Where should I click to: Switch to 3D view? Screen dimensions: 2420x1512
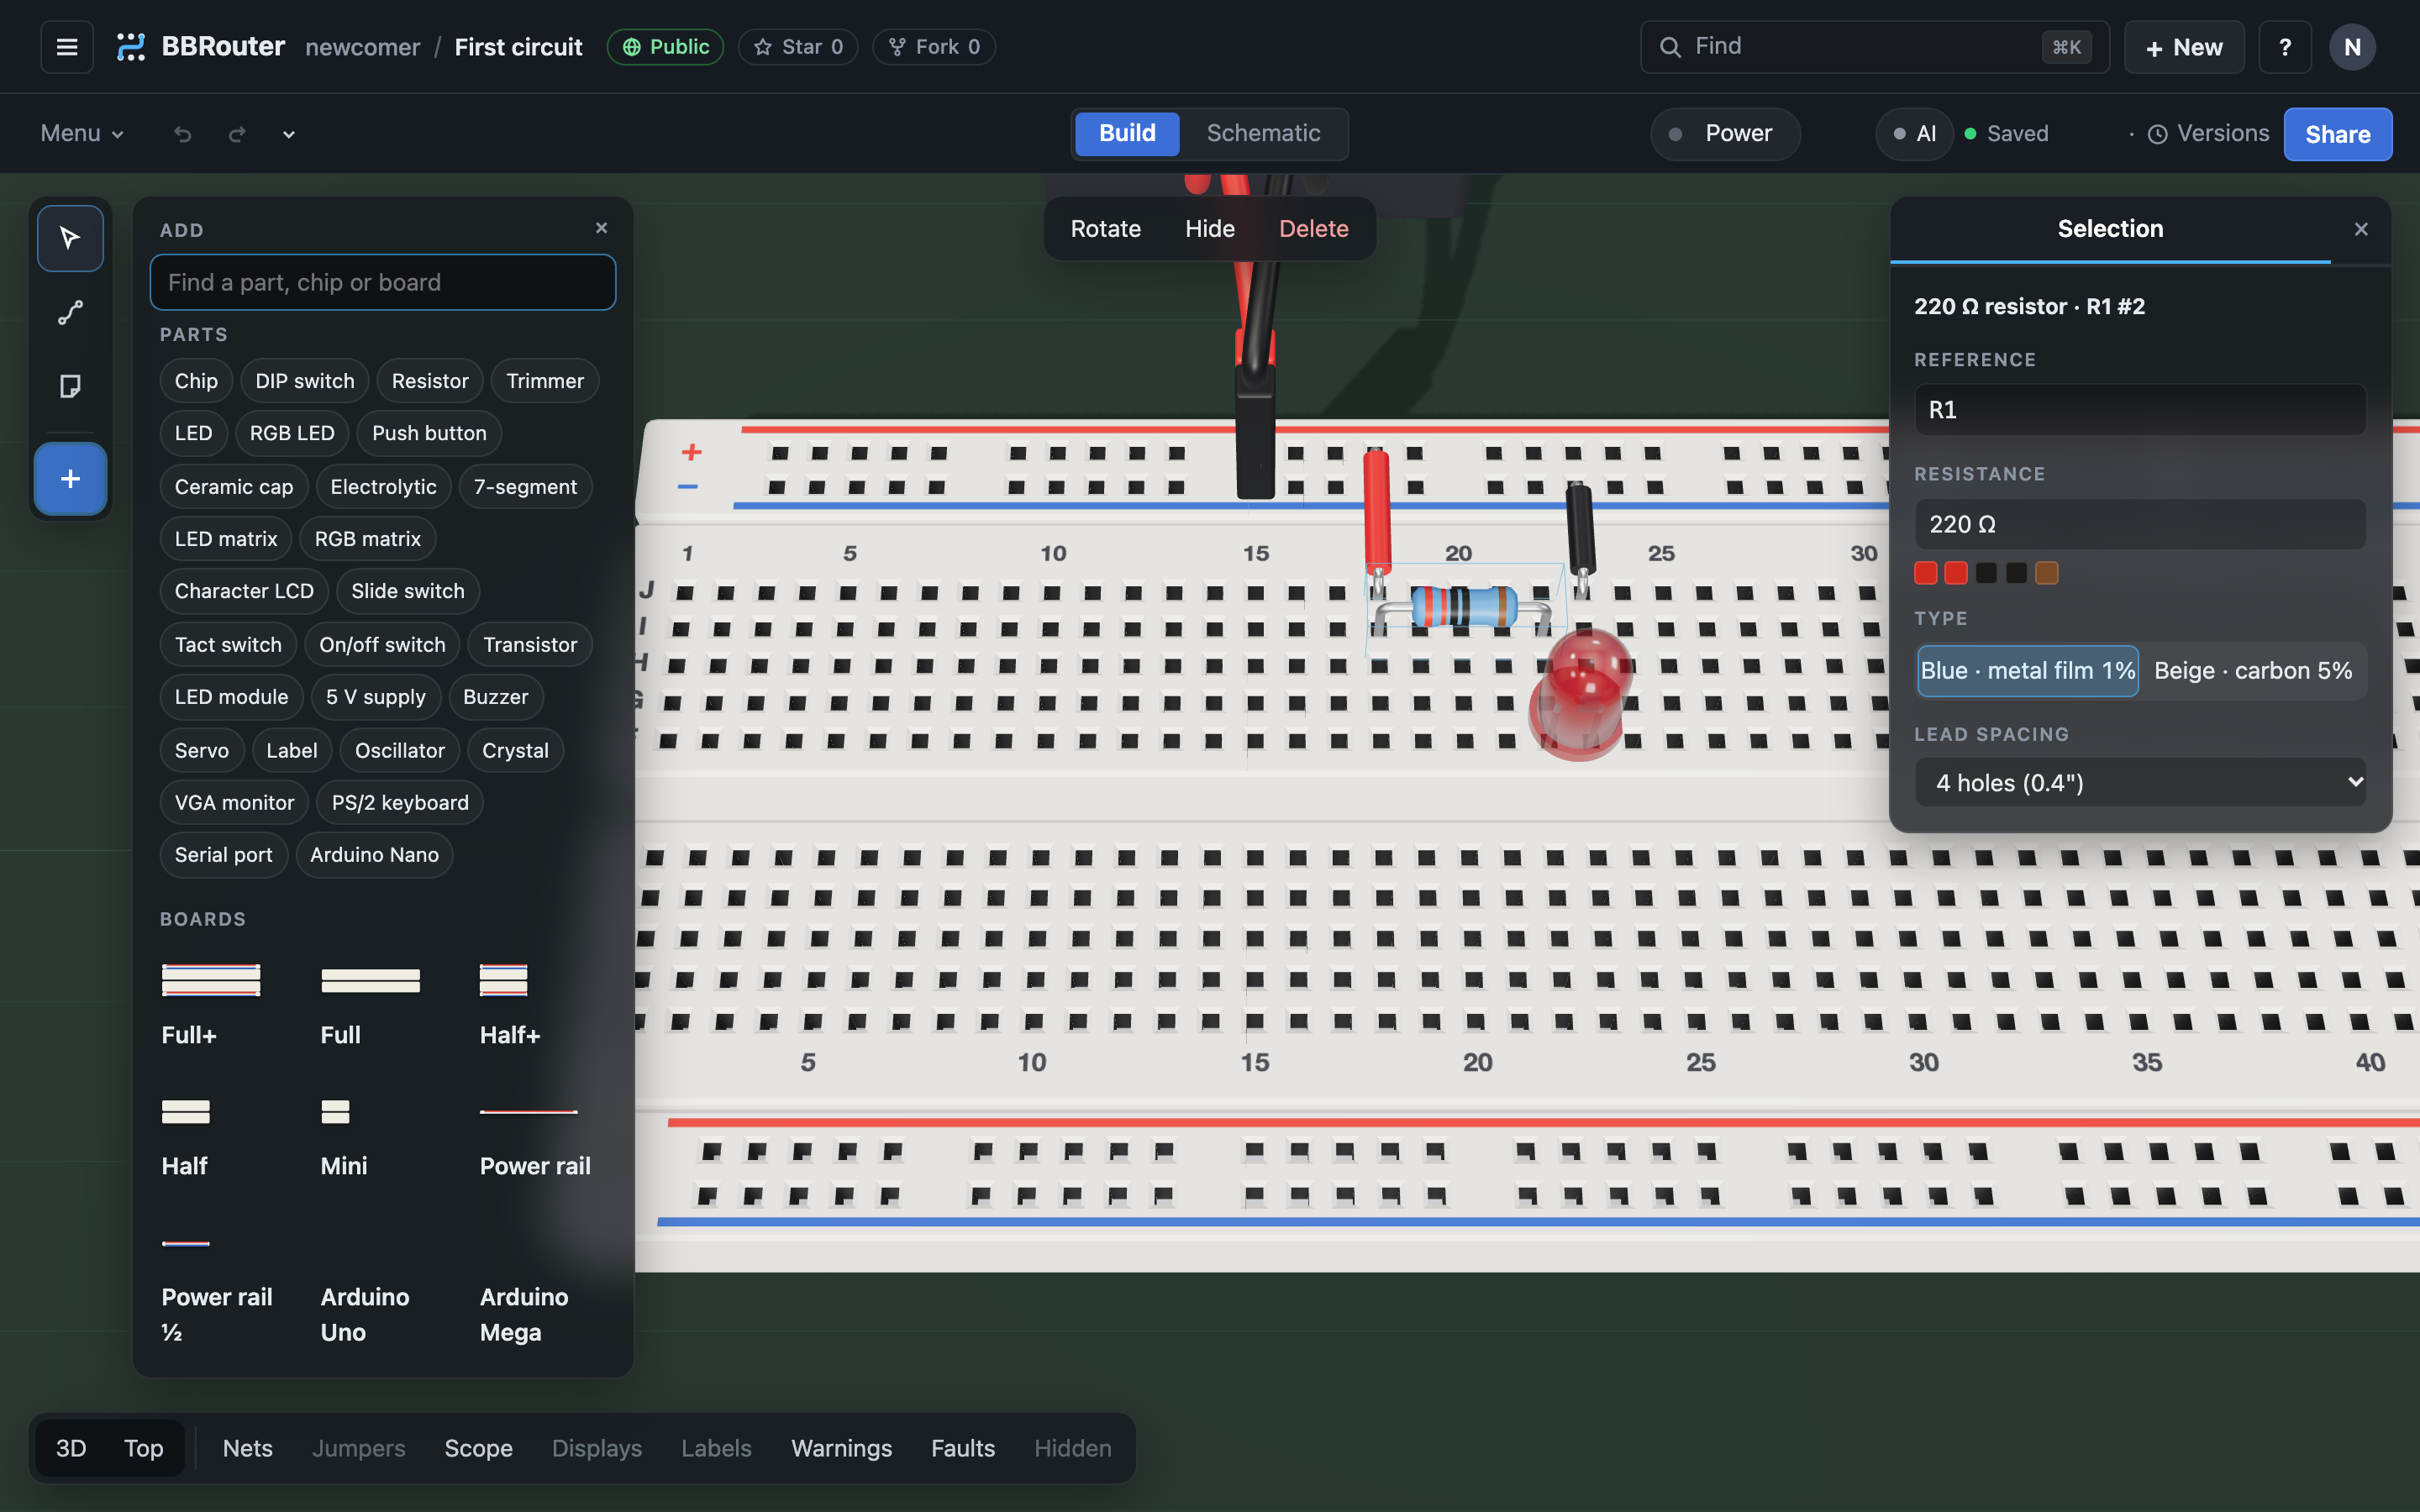71,1448
